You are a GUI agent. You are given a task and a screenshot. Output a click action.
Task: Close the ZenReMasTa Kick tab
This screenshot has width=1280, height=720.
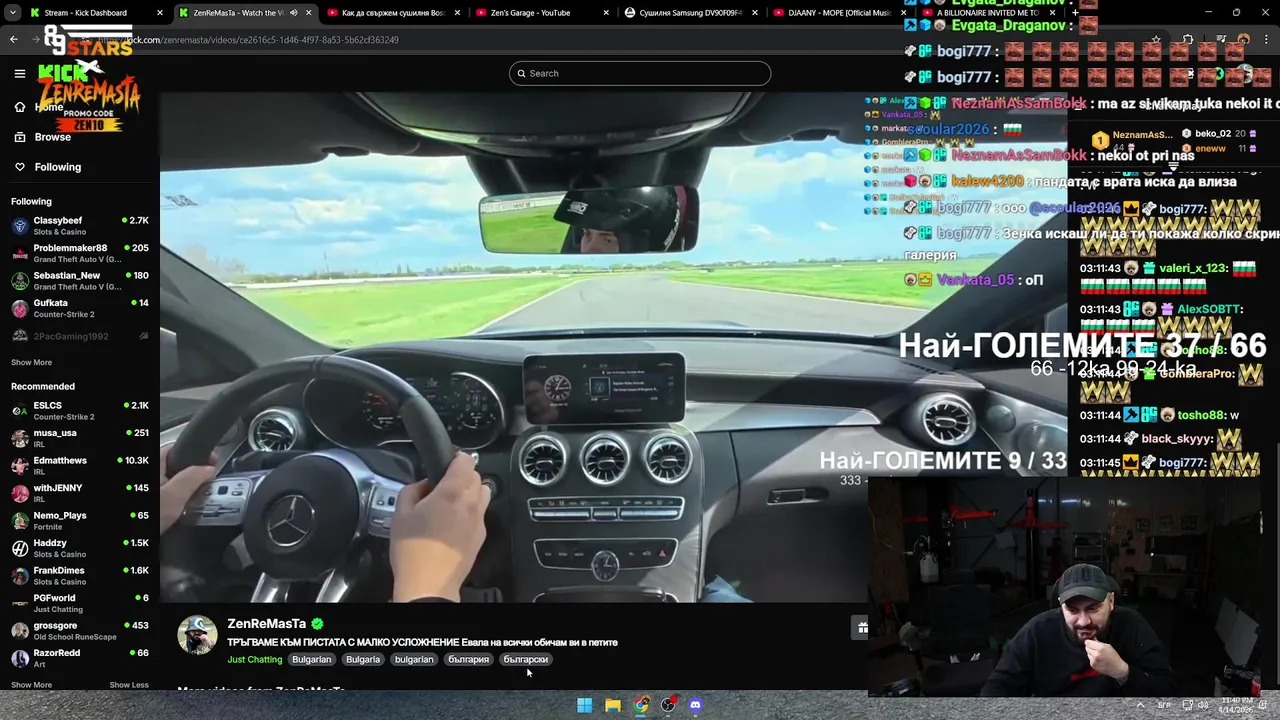[308, 13]
